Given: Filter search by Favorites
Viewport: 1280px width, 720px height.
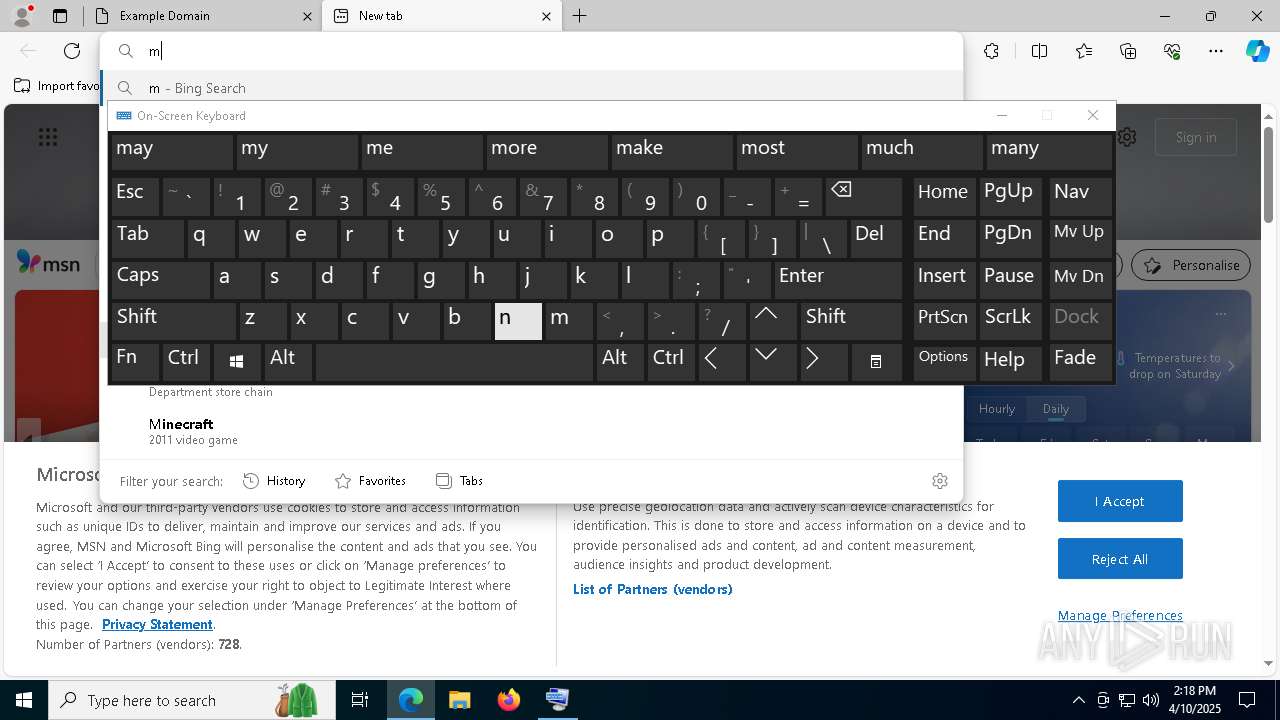Looking at the screenshot, I should [370, 481].
